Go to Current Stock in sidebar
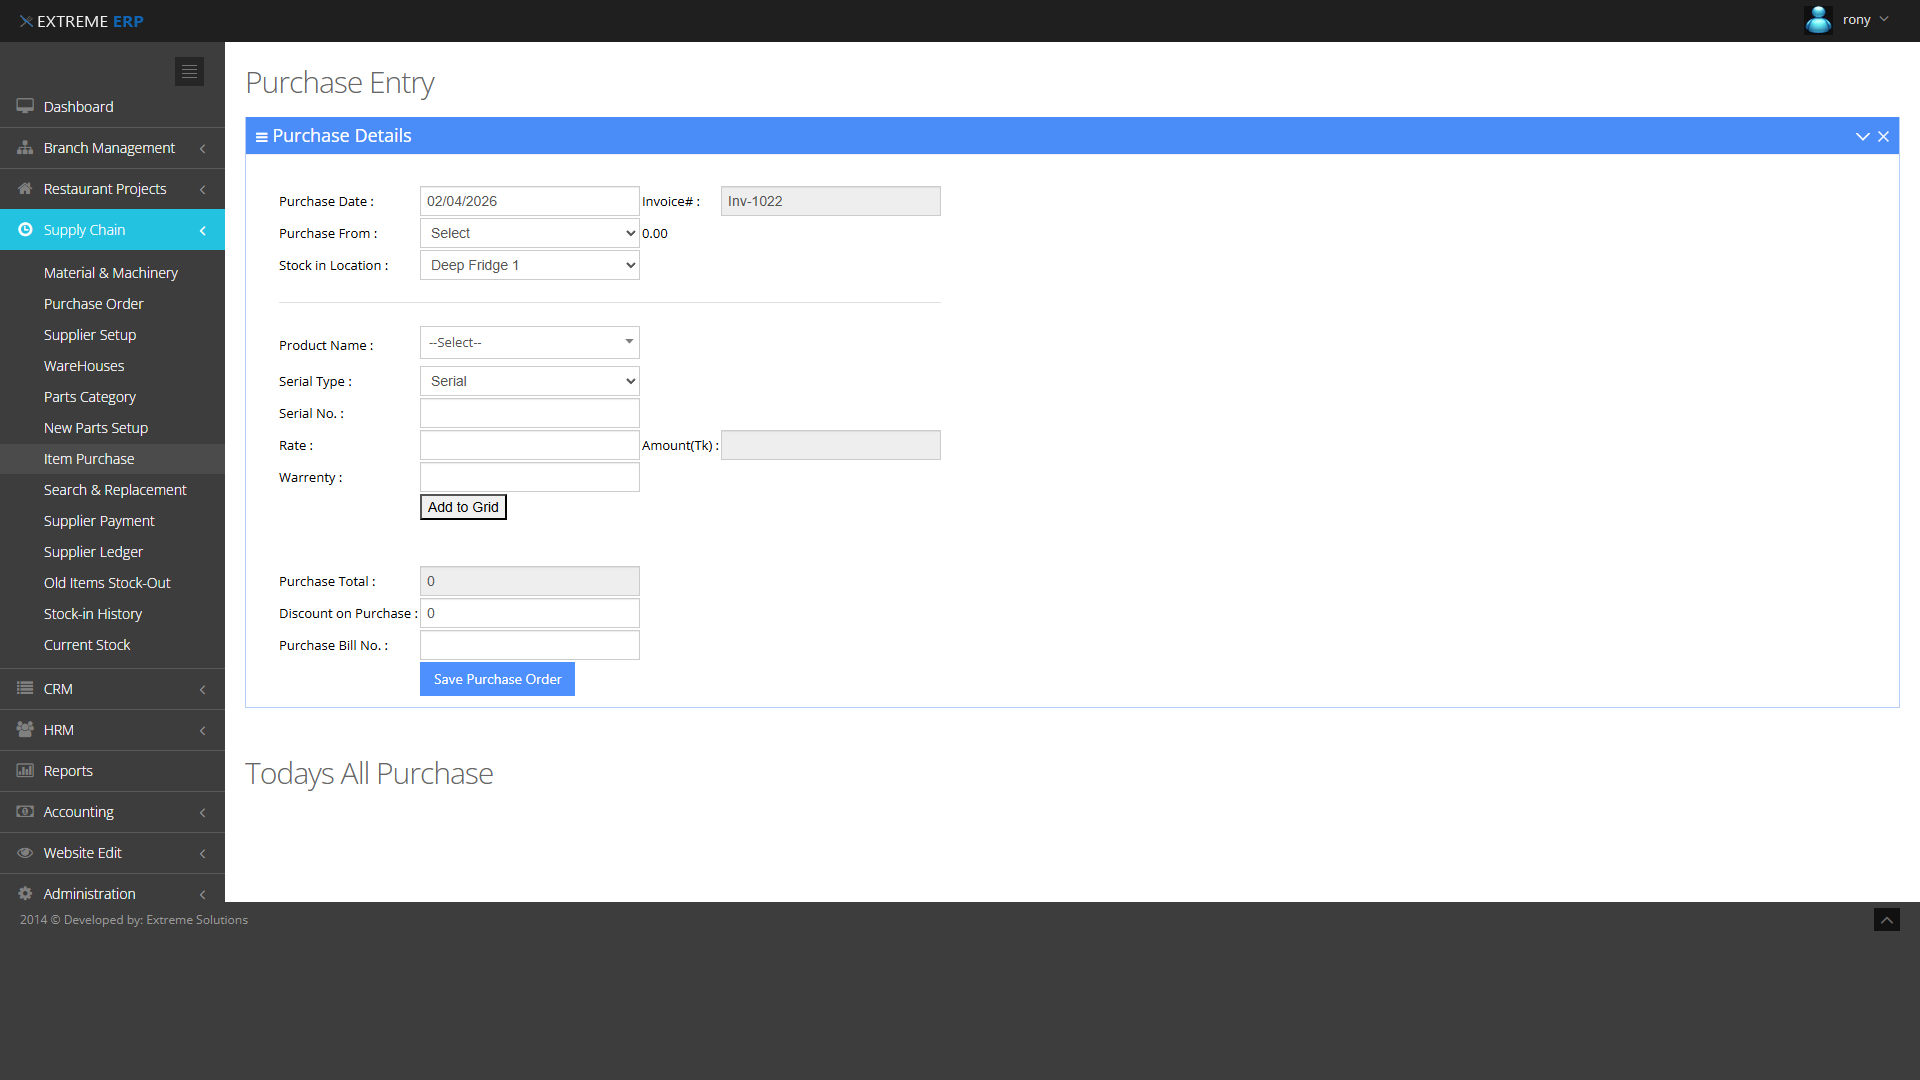The width and height of the screenshot is (1920, 1080). 87,645
